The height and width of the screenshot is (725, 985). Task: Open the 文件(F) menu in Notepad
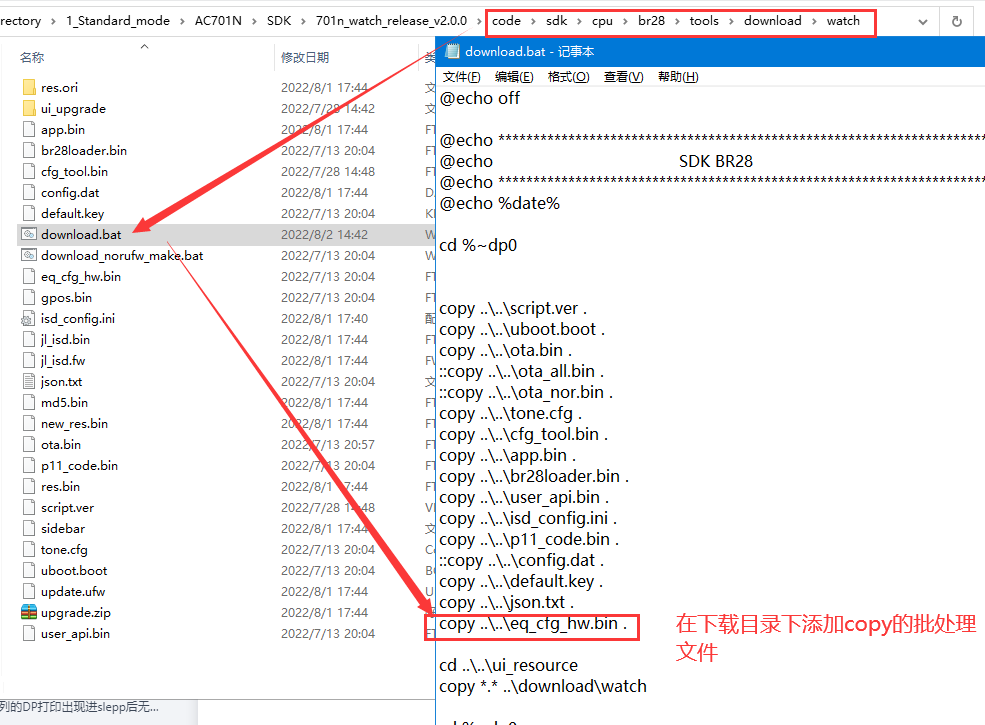(462, 77)
